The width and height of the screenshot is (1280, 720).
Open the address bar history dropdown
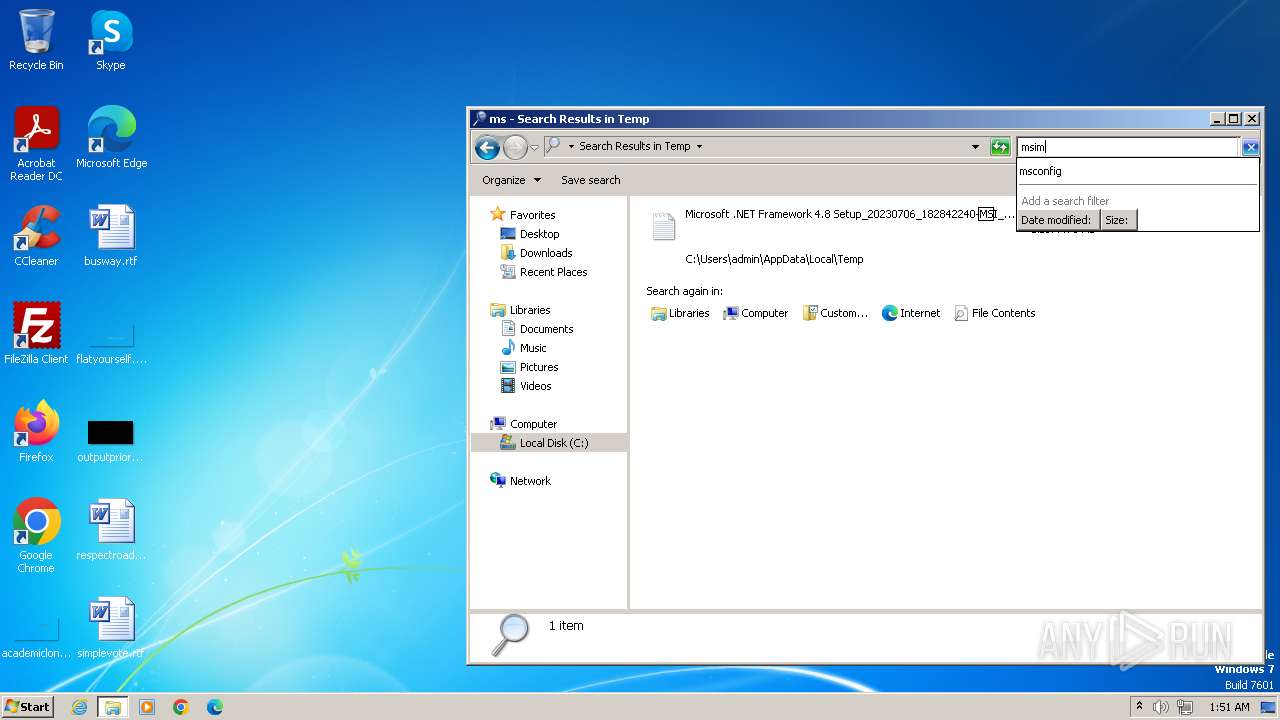tap(975, 147)
